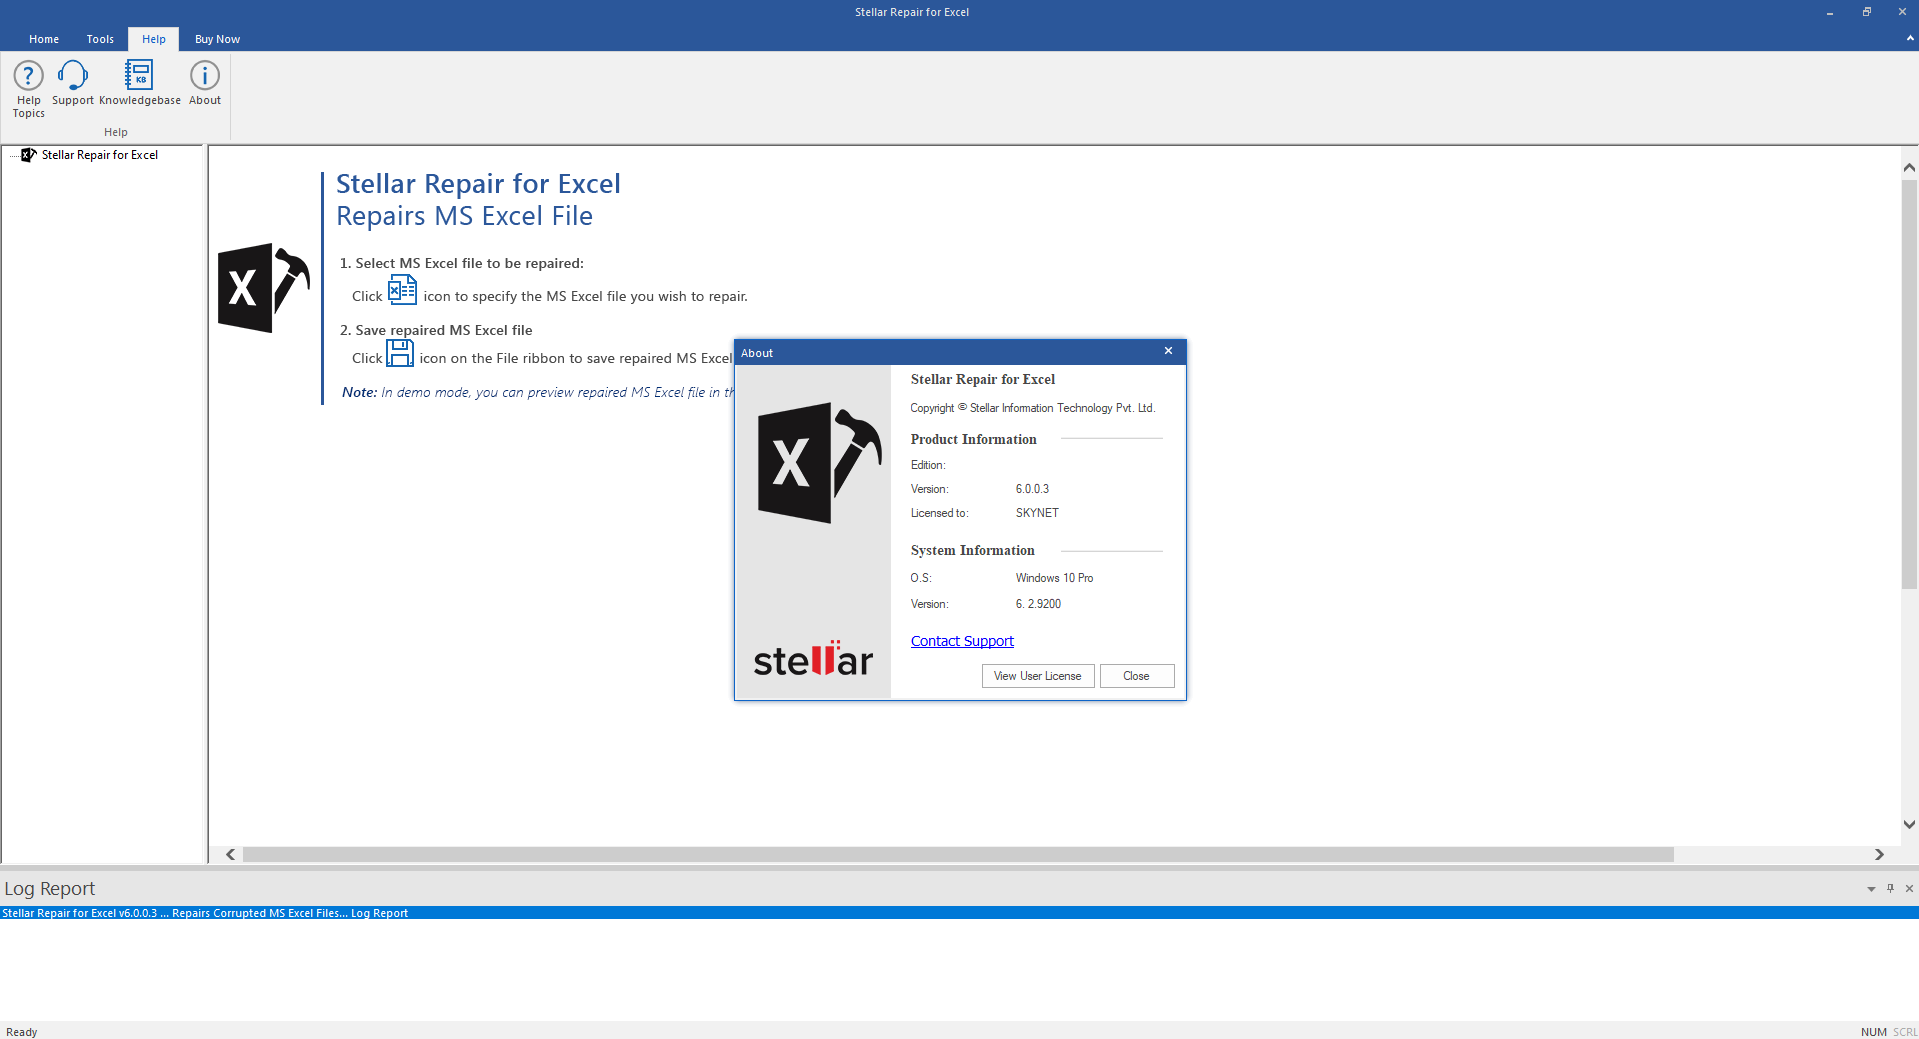Click the NUM indicator in status bar
Image resolution: width=1919 pixels, height=1039 pixels.
click(1873, 1032)
